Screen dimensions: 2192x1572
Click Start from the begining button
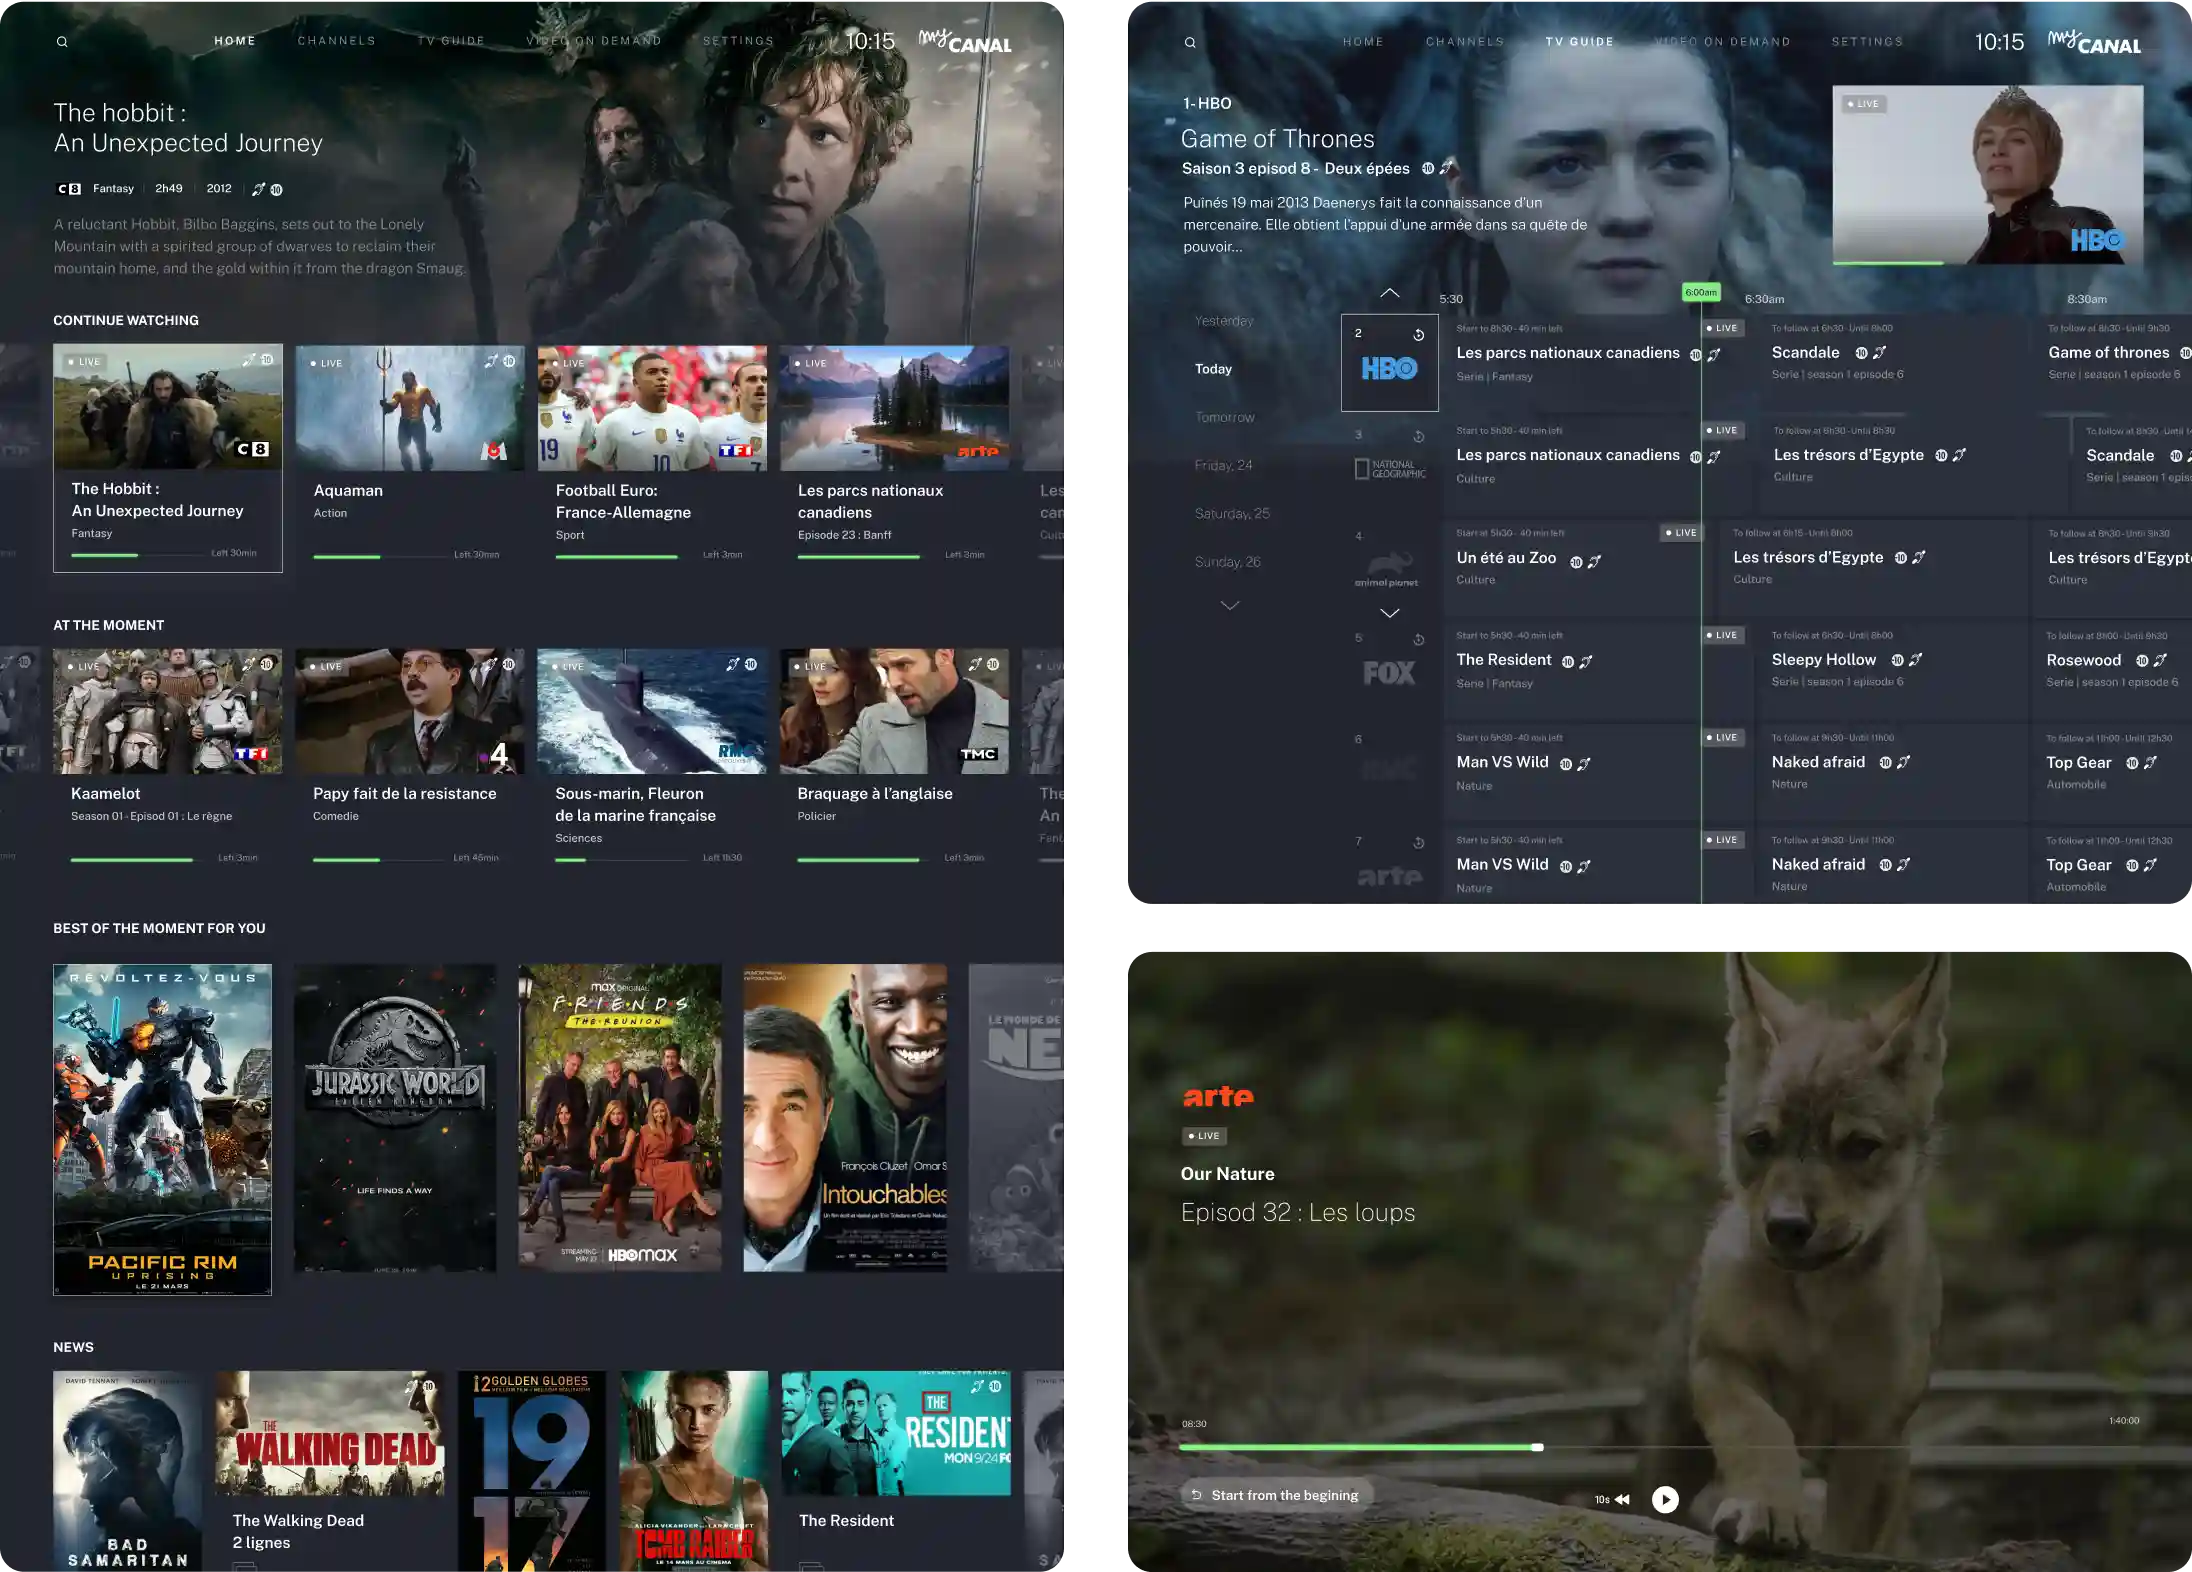(1275, 1495)
